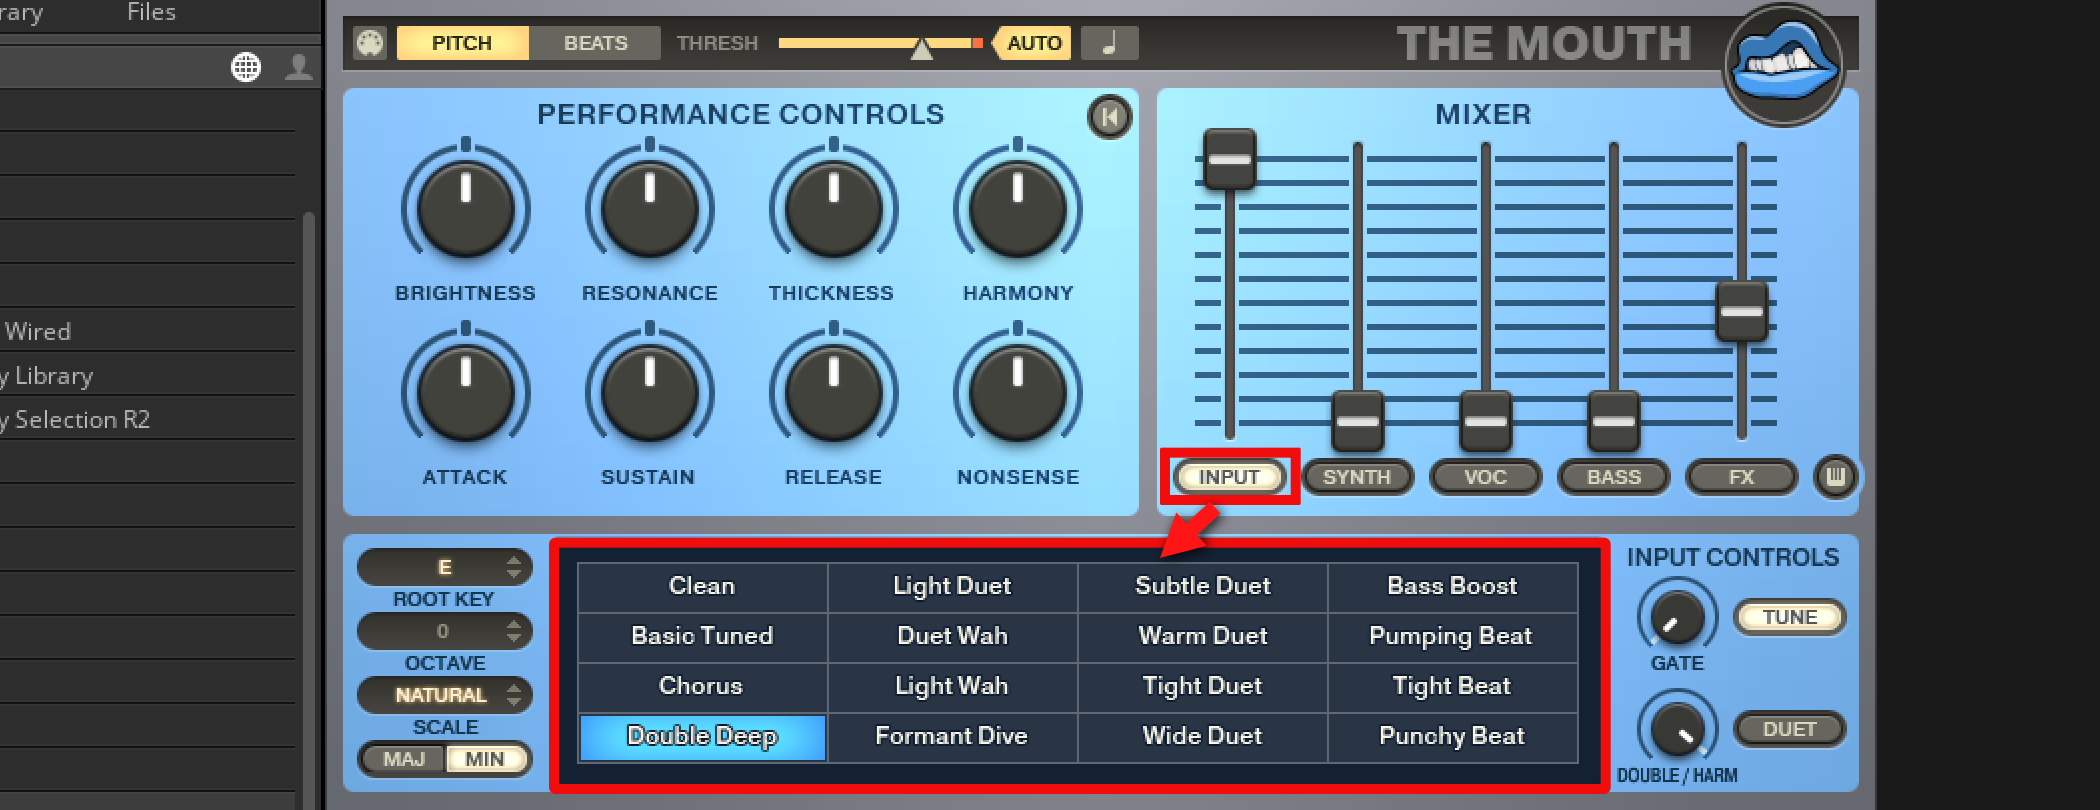Viewport: 2100px width, 810px height.
Task: Choose the Pumping Beat preset
Action: 1452,637
